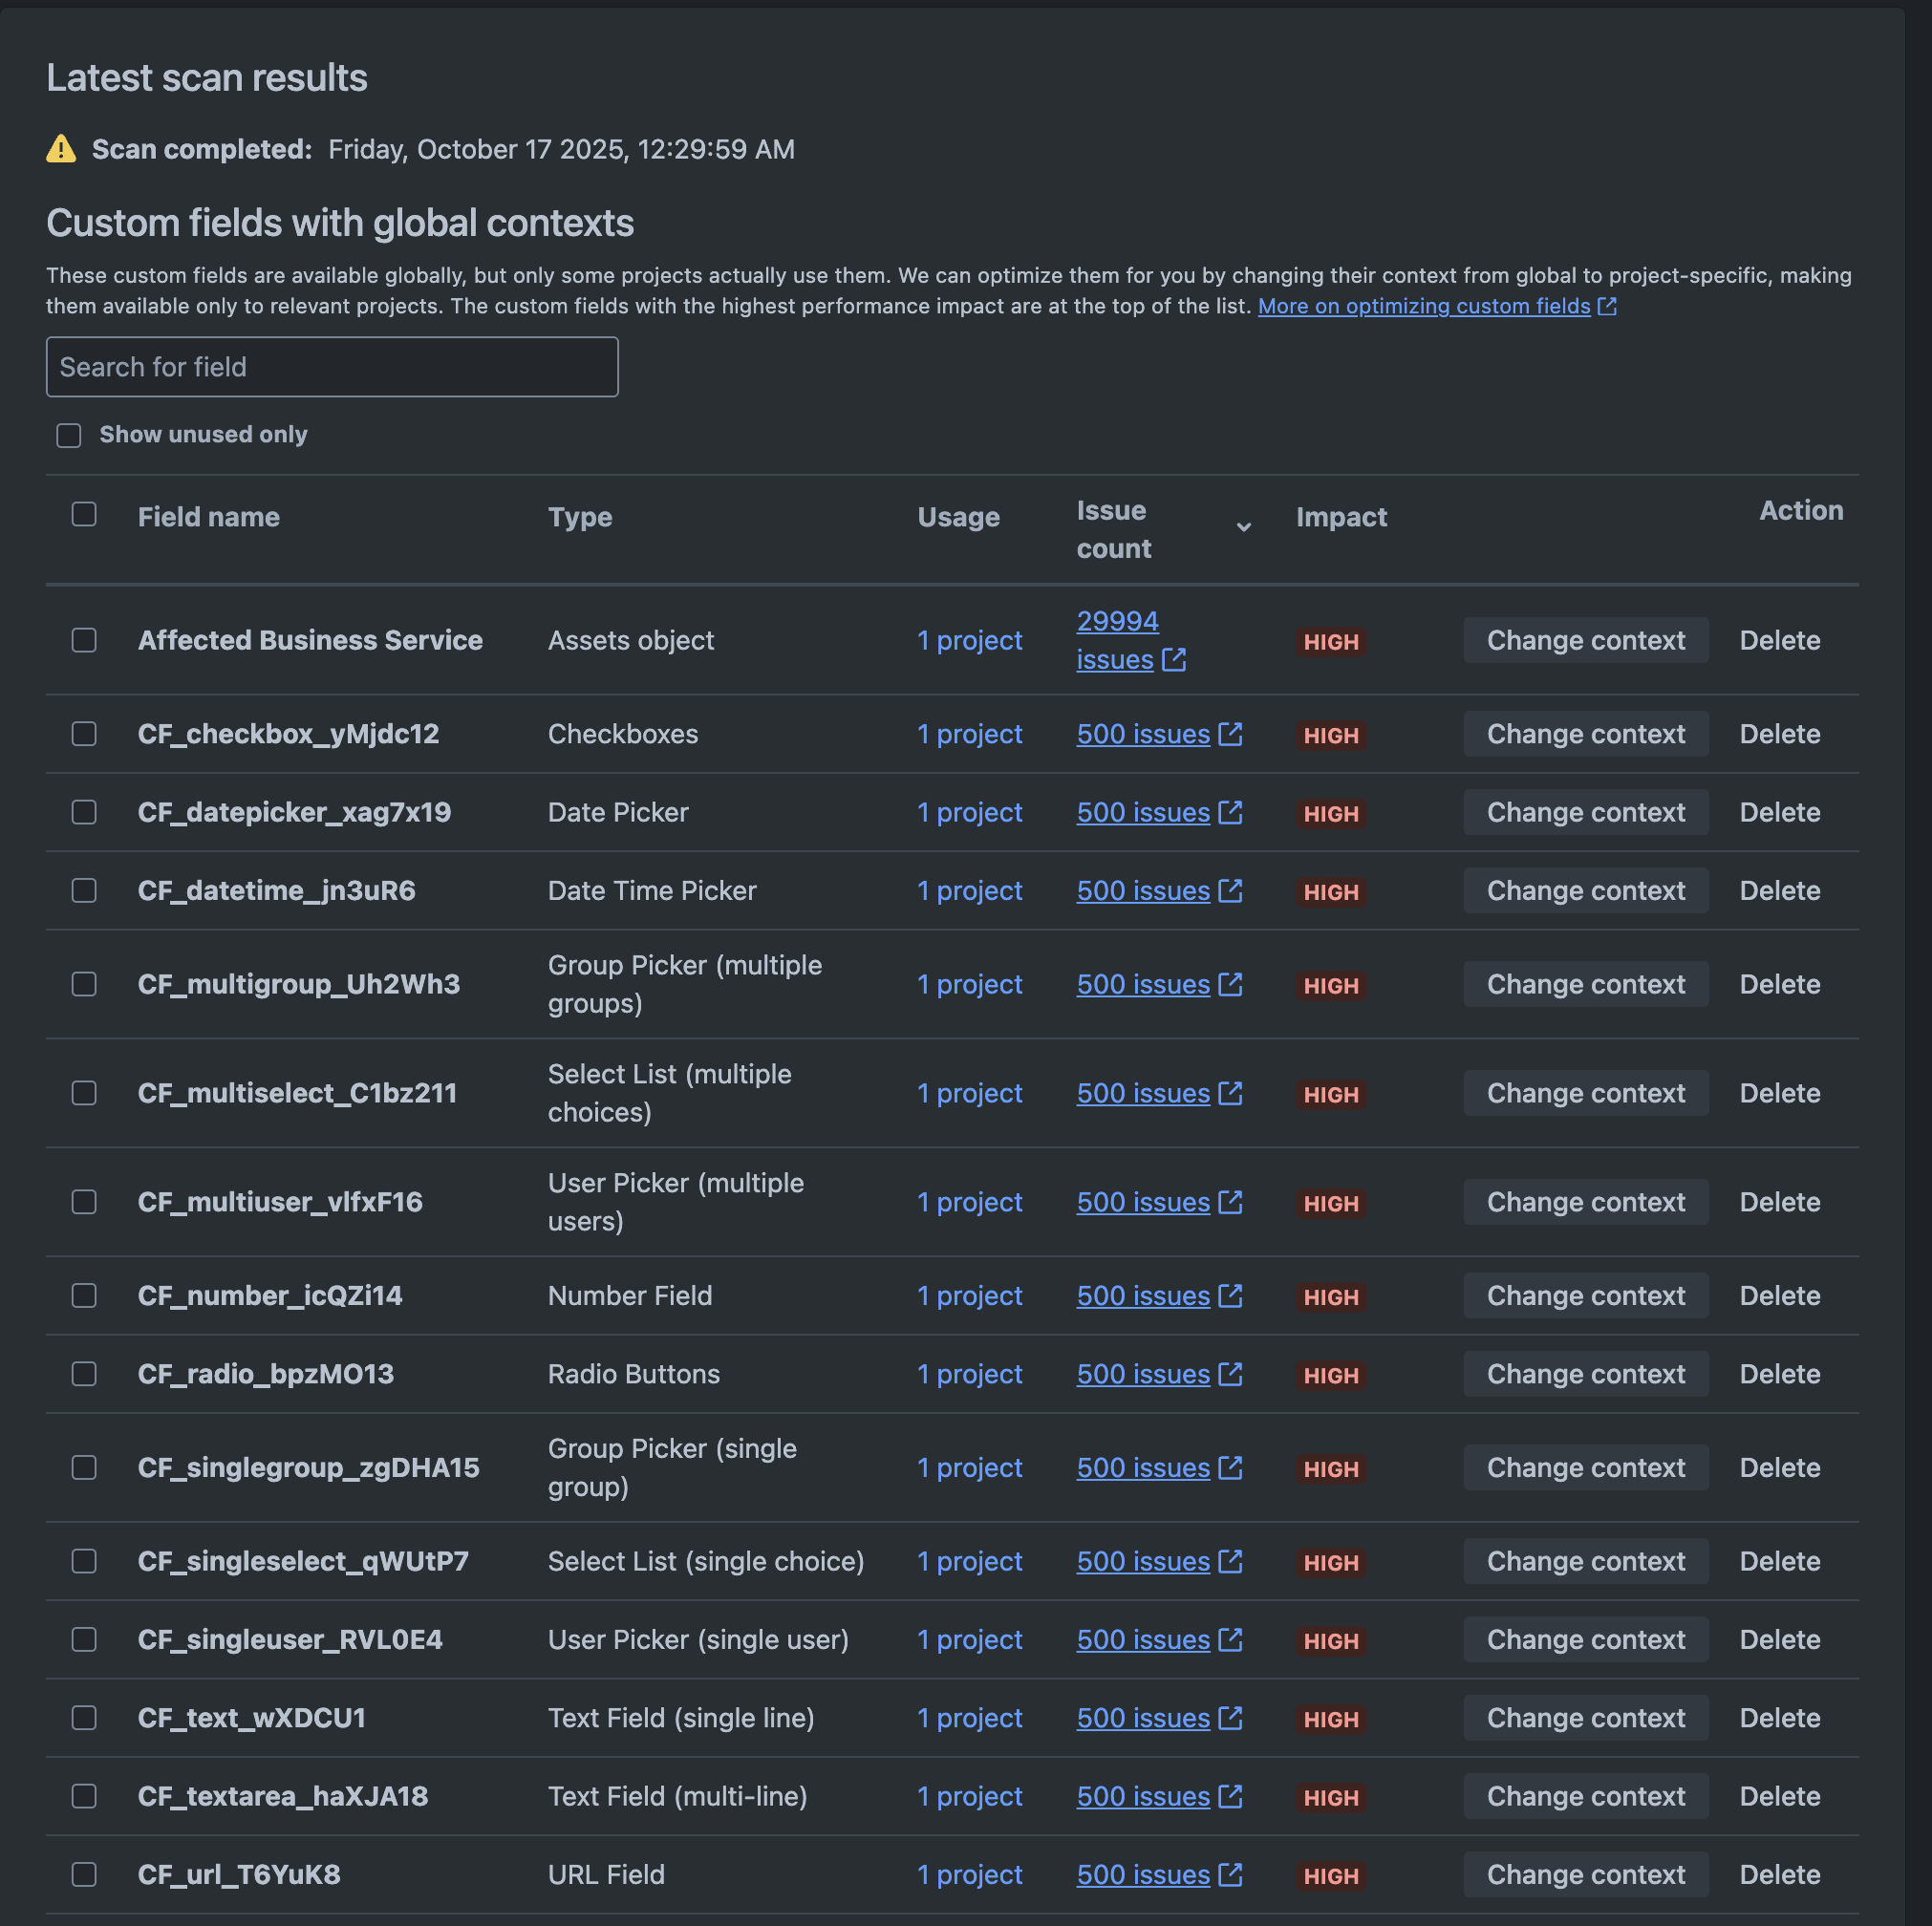Viewport: 1932px width, 1926px height.
Task: Open 500 issues link for CF_multiselect_C1bz211
Action: pos(1143,1093)
